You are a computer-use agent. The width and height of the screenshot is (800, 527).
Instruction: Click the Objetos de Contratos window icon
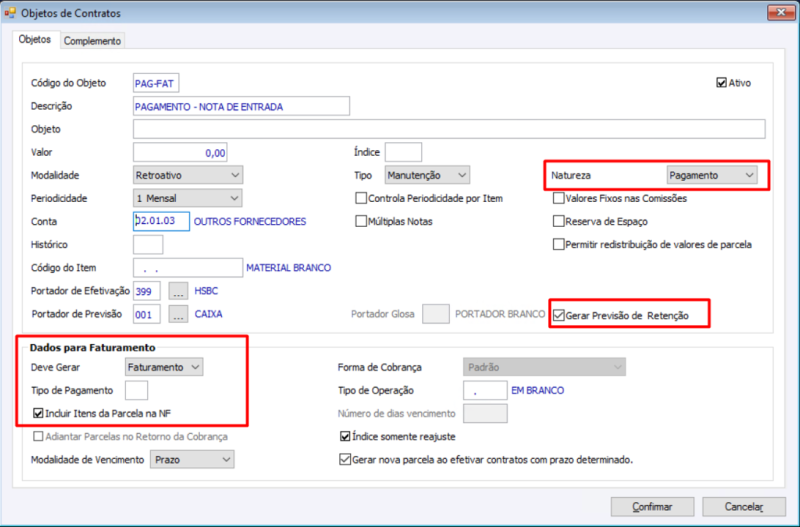[10, 13]
